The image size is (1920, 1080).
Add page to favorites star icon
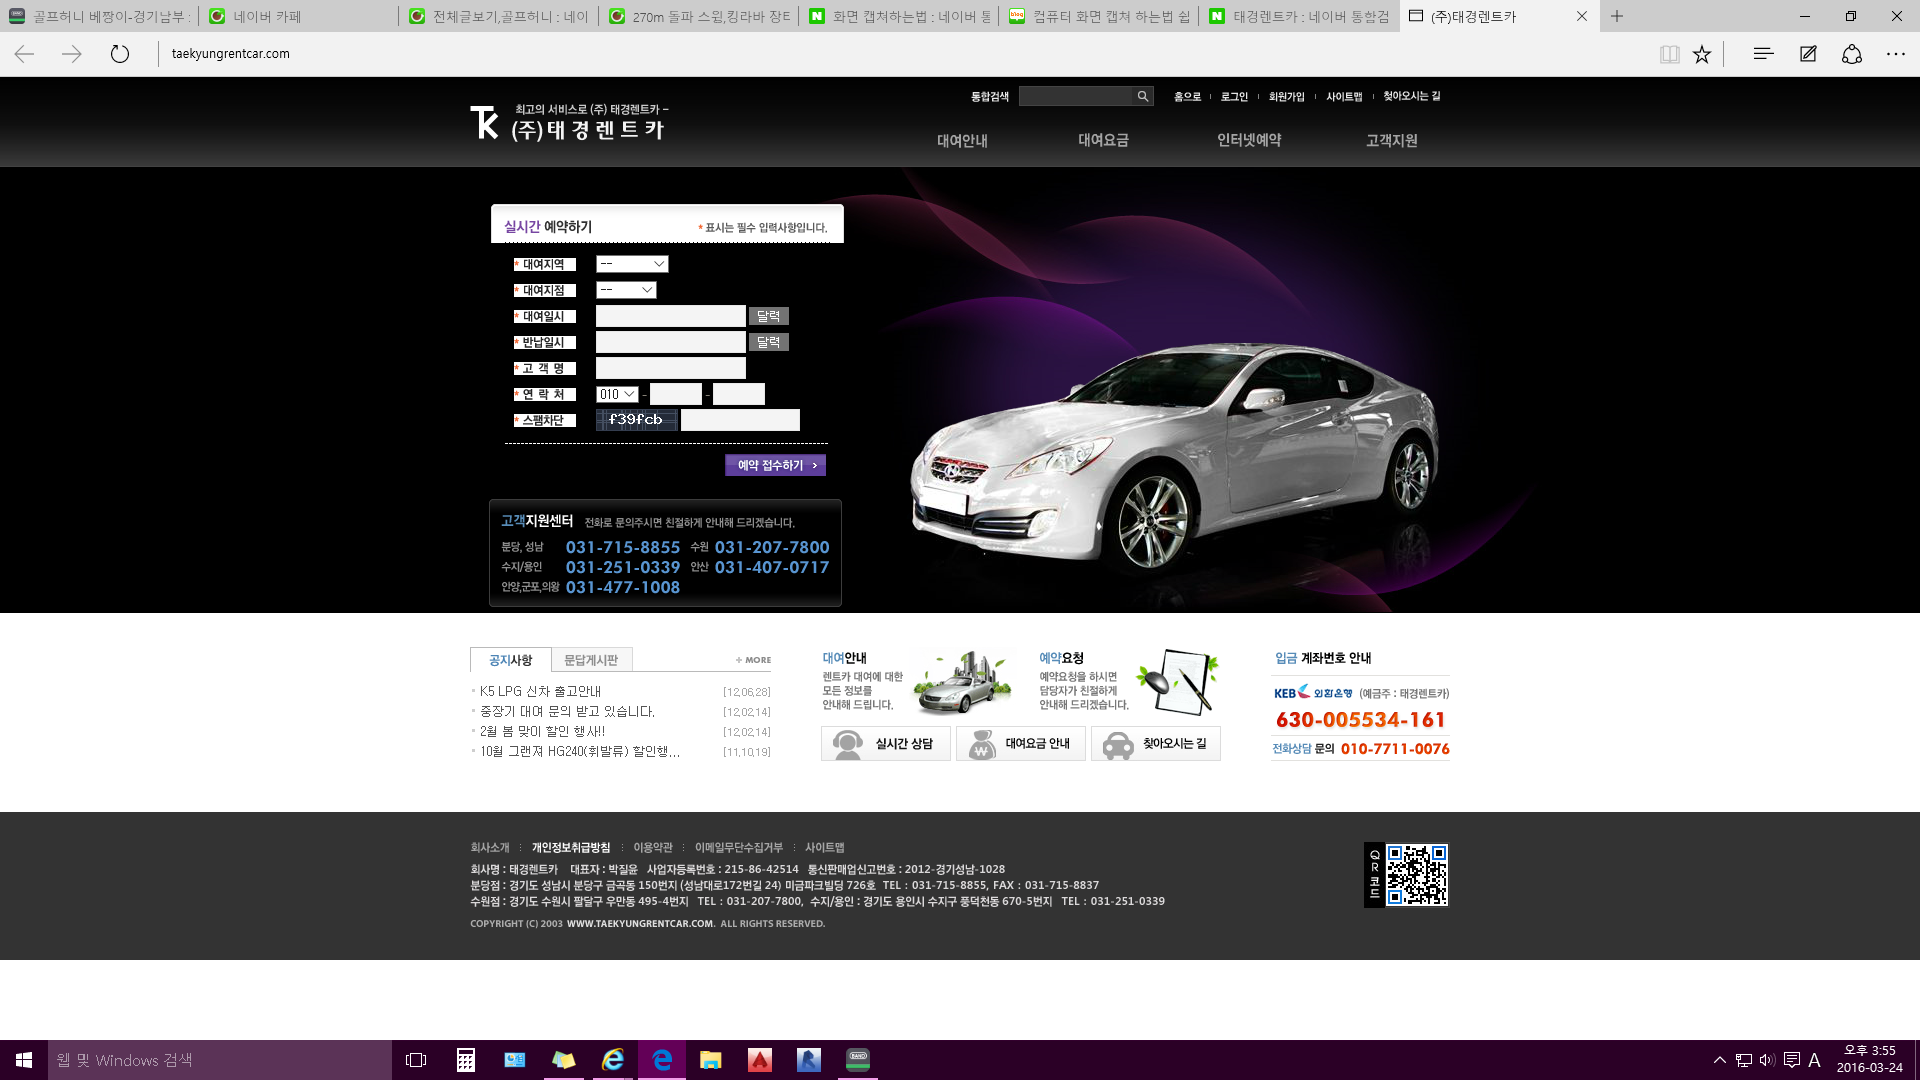coord(1702,54)
